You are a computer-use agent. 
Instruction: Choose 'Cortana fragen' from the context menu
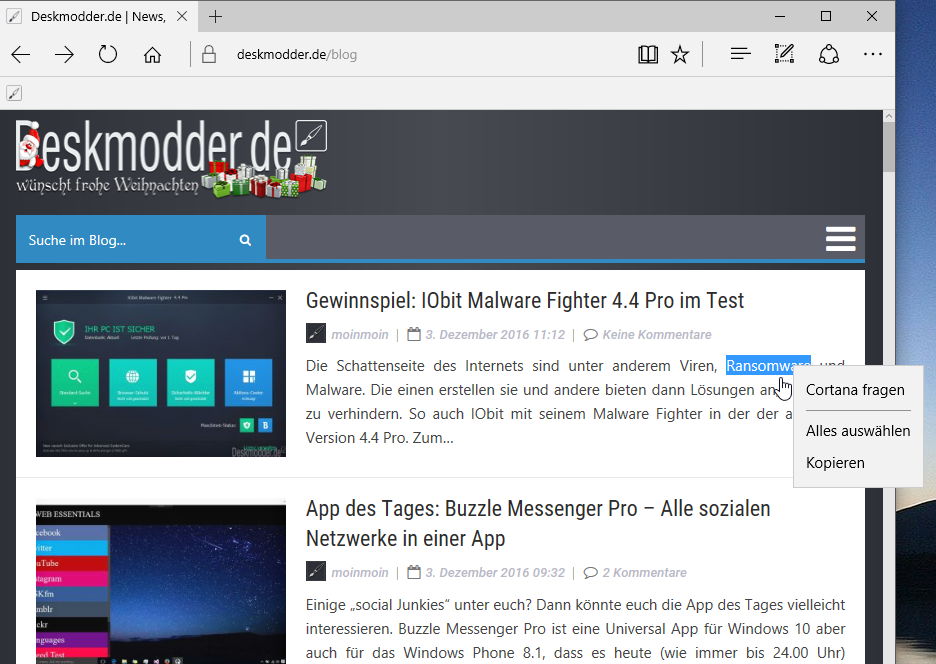855,390
